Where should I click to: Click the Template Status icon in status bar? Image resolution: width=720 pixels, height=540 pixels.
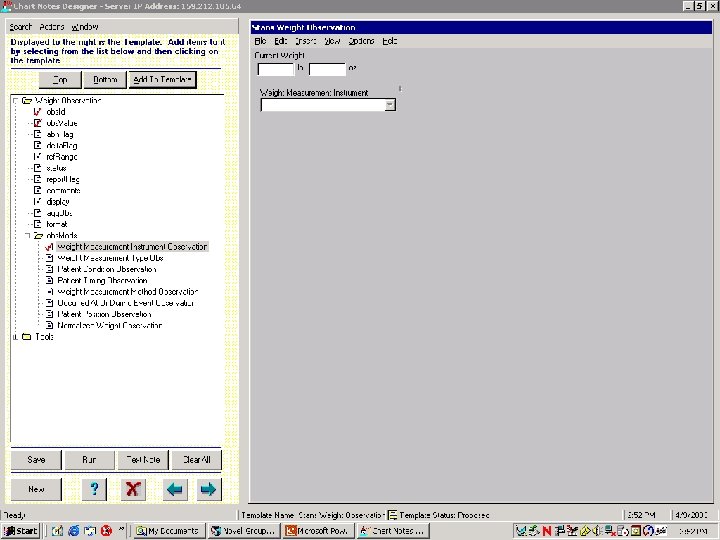click(392, 515)
